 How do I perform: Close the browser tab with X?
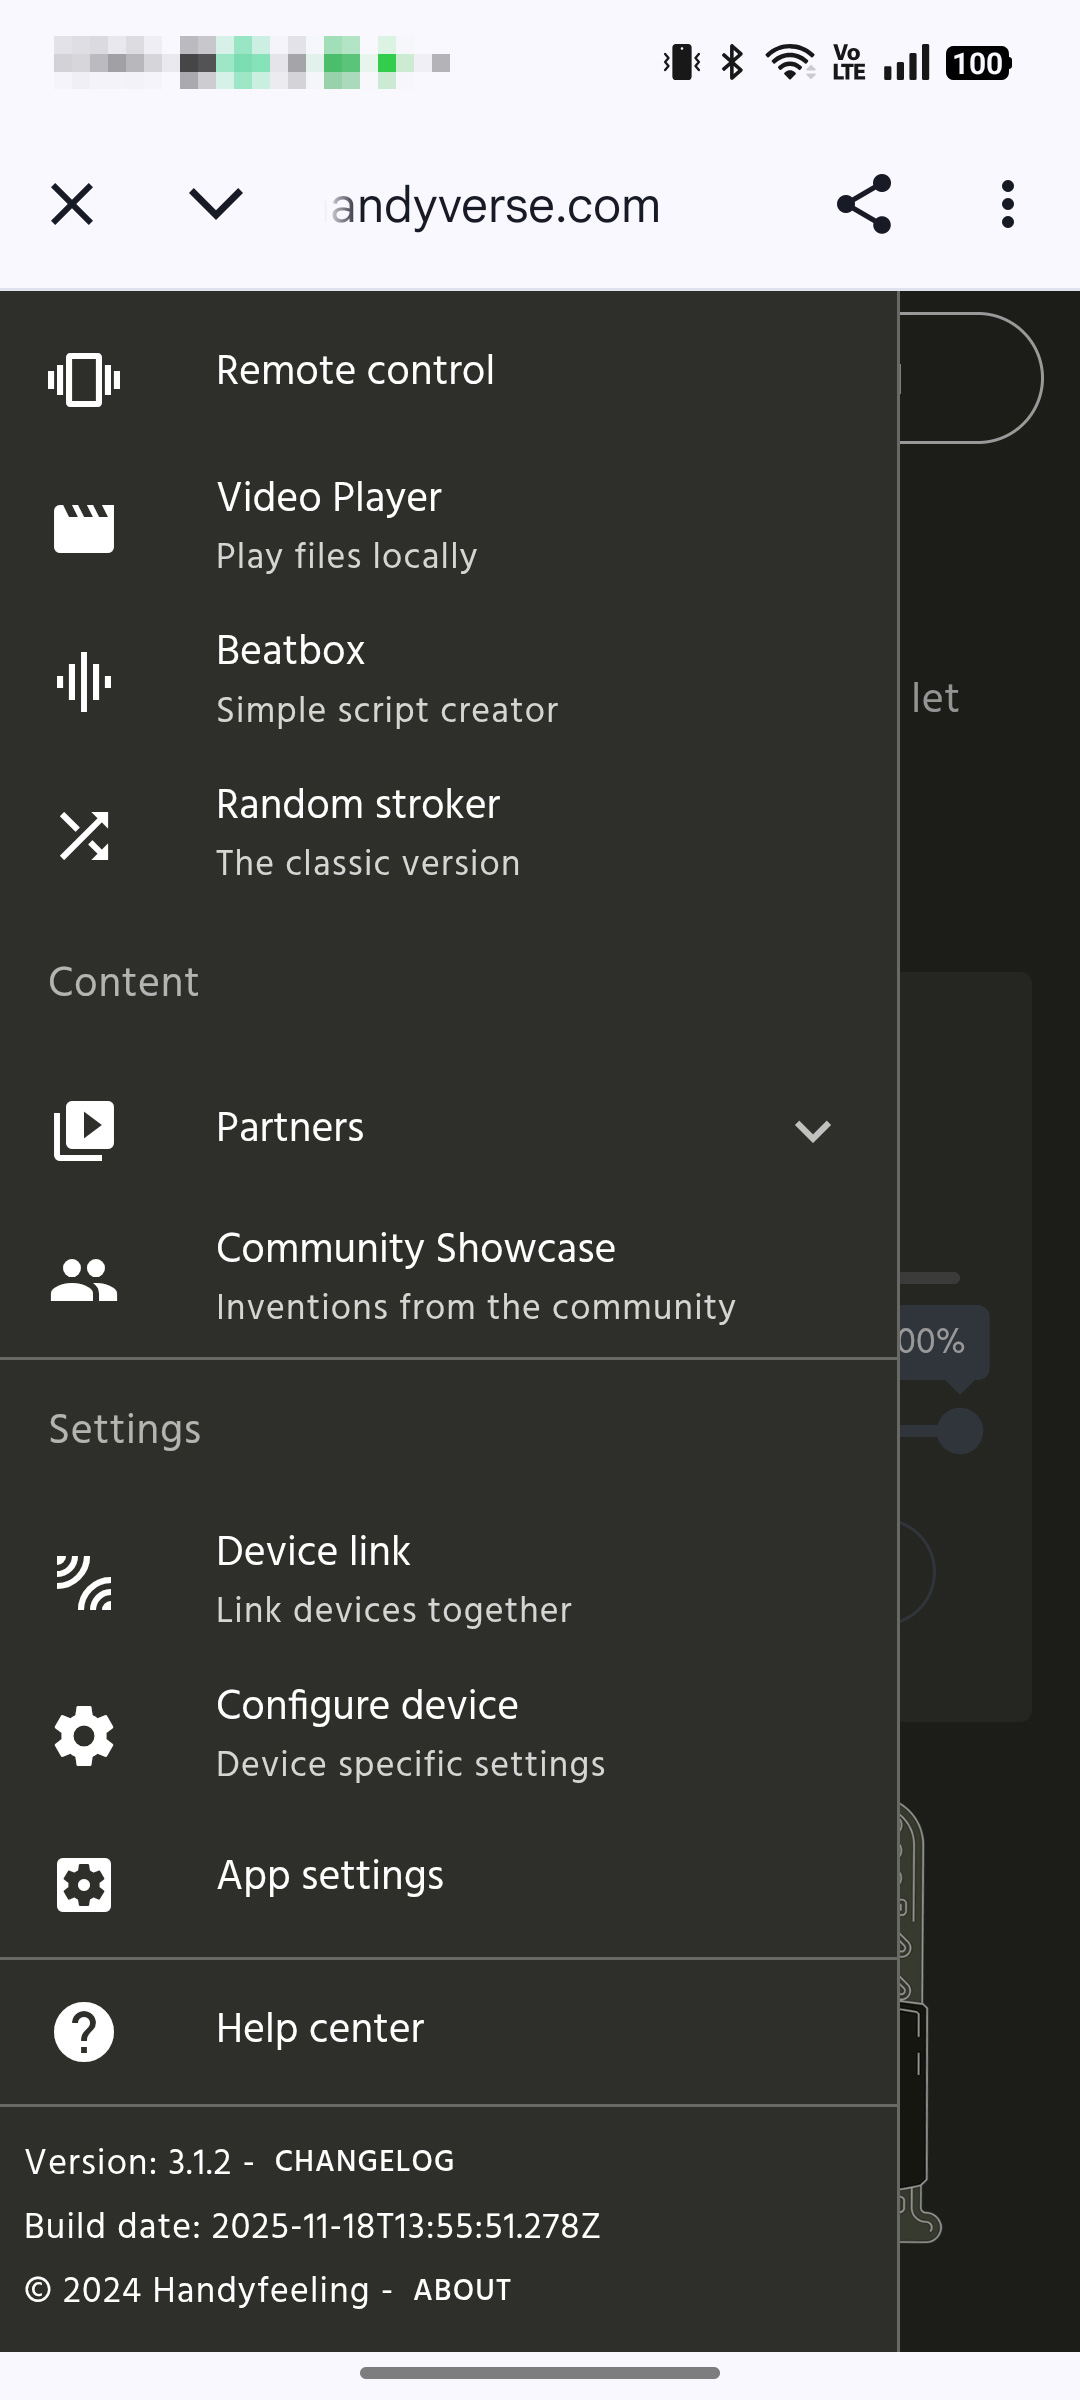click(x=72, y=205)
